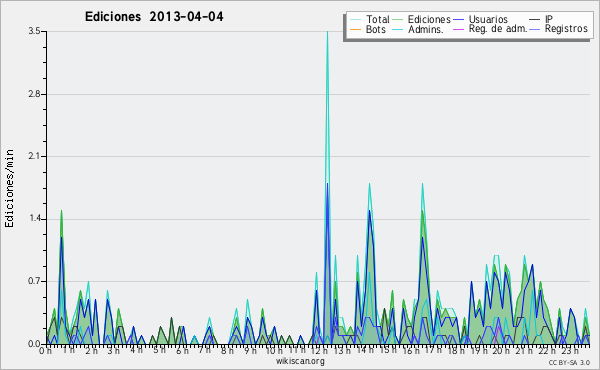Click the 11 h x-axis label
The image size is (600, 370).
pyautogui.click(x=297, y=351)
